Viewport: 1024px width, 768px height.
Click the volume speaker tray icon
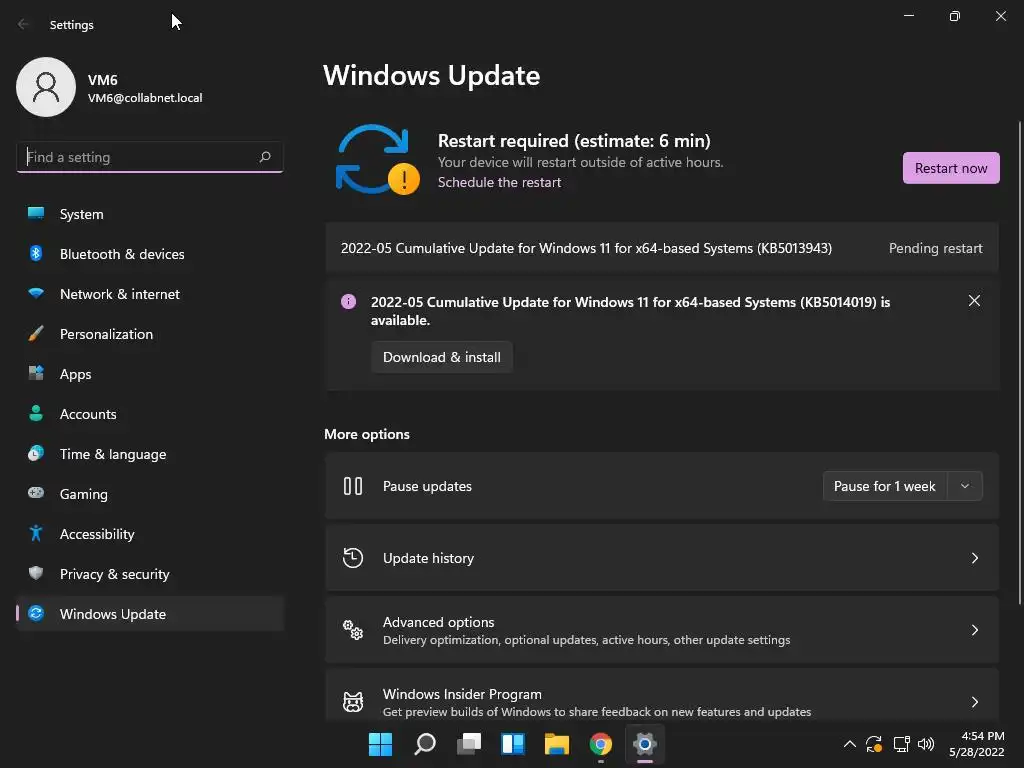926,744
